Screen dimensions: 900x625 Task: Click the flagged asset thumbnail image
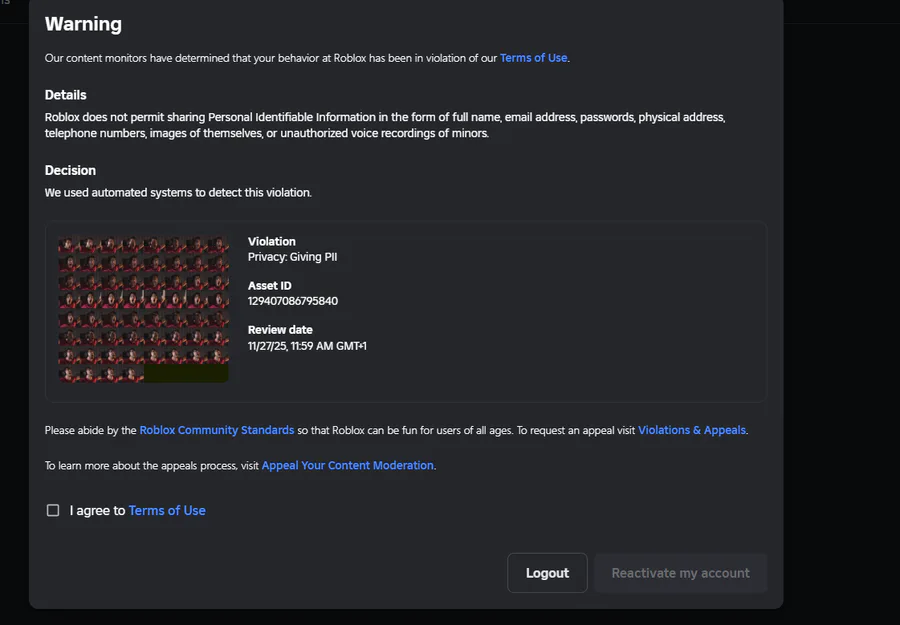coord(143,309)
